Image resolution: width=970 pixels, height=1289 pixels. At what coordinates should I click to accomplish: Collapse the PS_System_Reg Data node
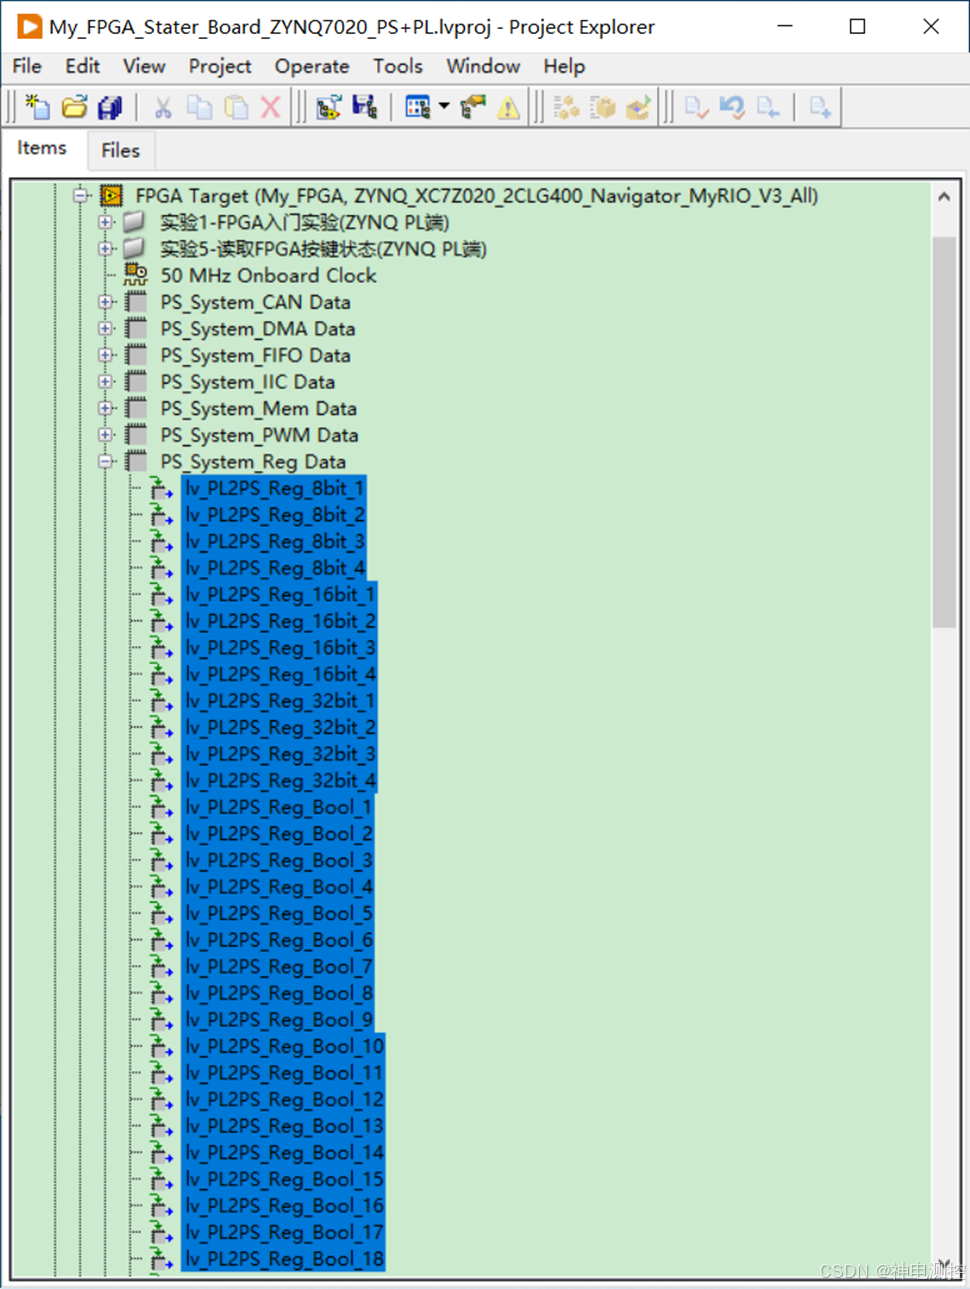[x=106, y=462]
